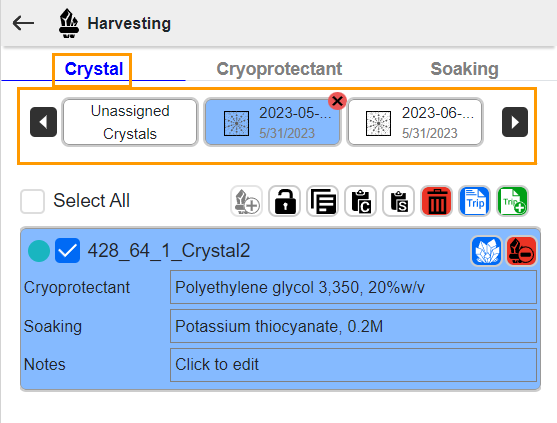Viewport: 557px width, 423px height.
Task: Switch to the Soaking tab
Action: pyautogui.click(x=465, y=69)
